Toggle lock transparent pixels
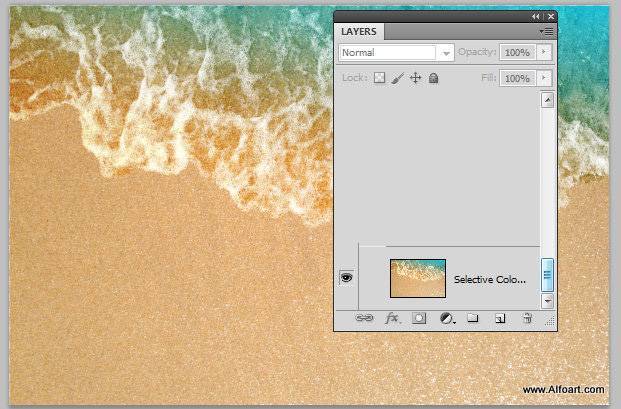The width and height of the screenshot is (621, 409). tap(380, 78)
